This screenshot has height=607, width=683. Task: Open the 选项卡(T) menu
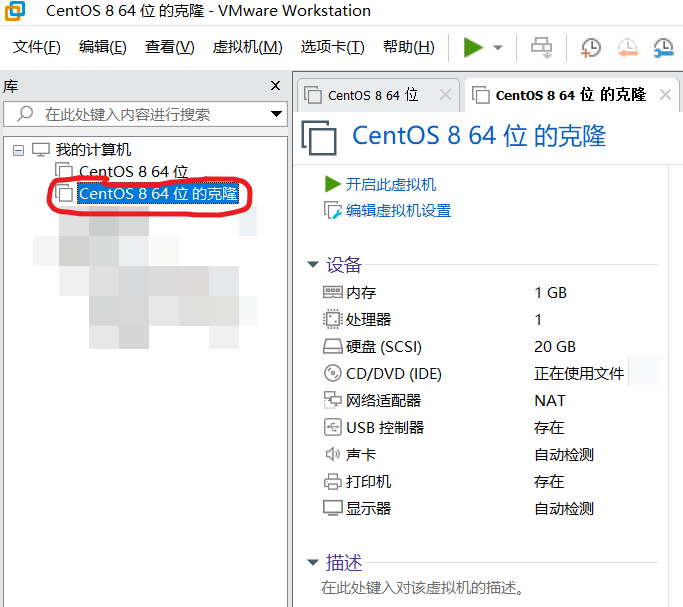332,47
